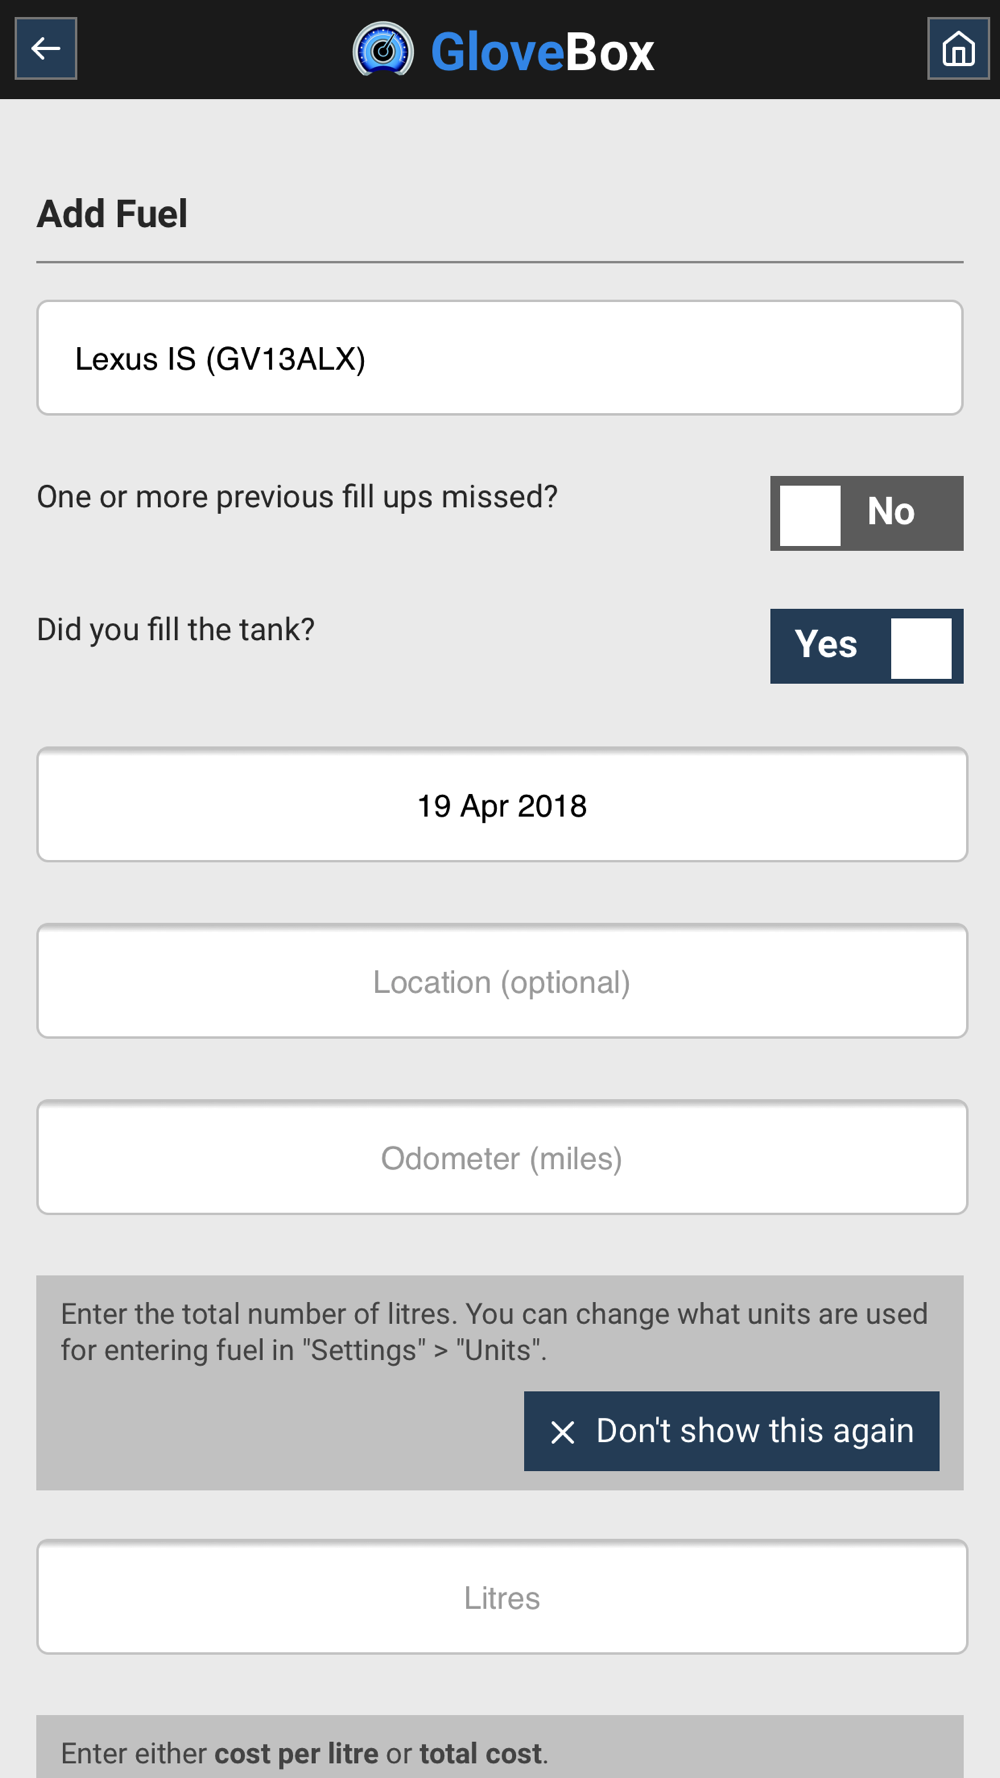Screen dimensions: 1000x1778
Task: Focus the Odometer (miles) input
Action: click(502, 1157)
